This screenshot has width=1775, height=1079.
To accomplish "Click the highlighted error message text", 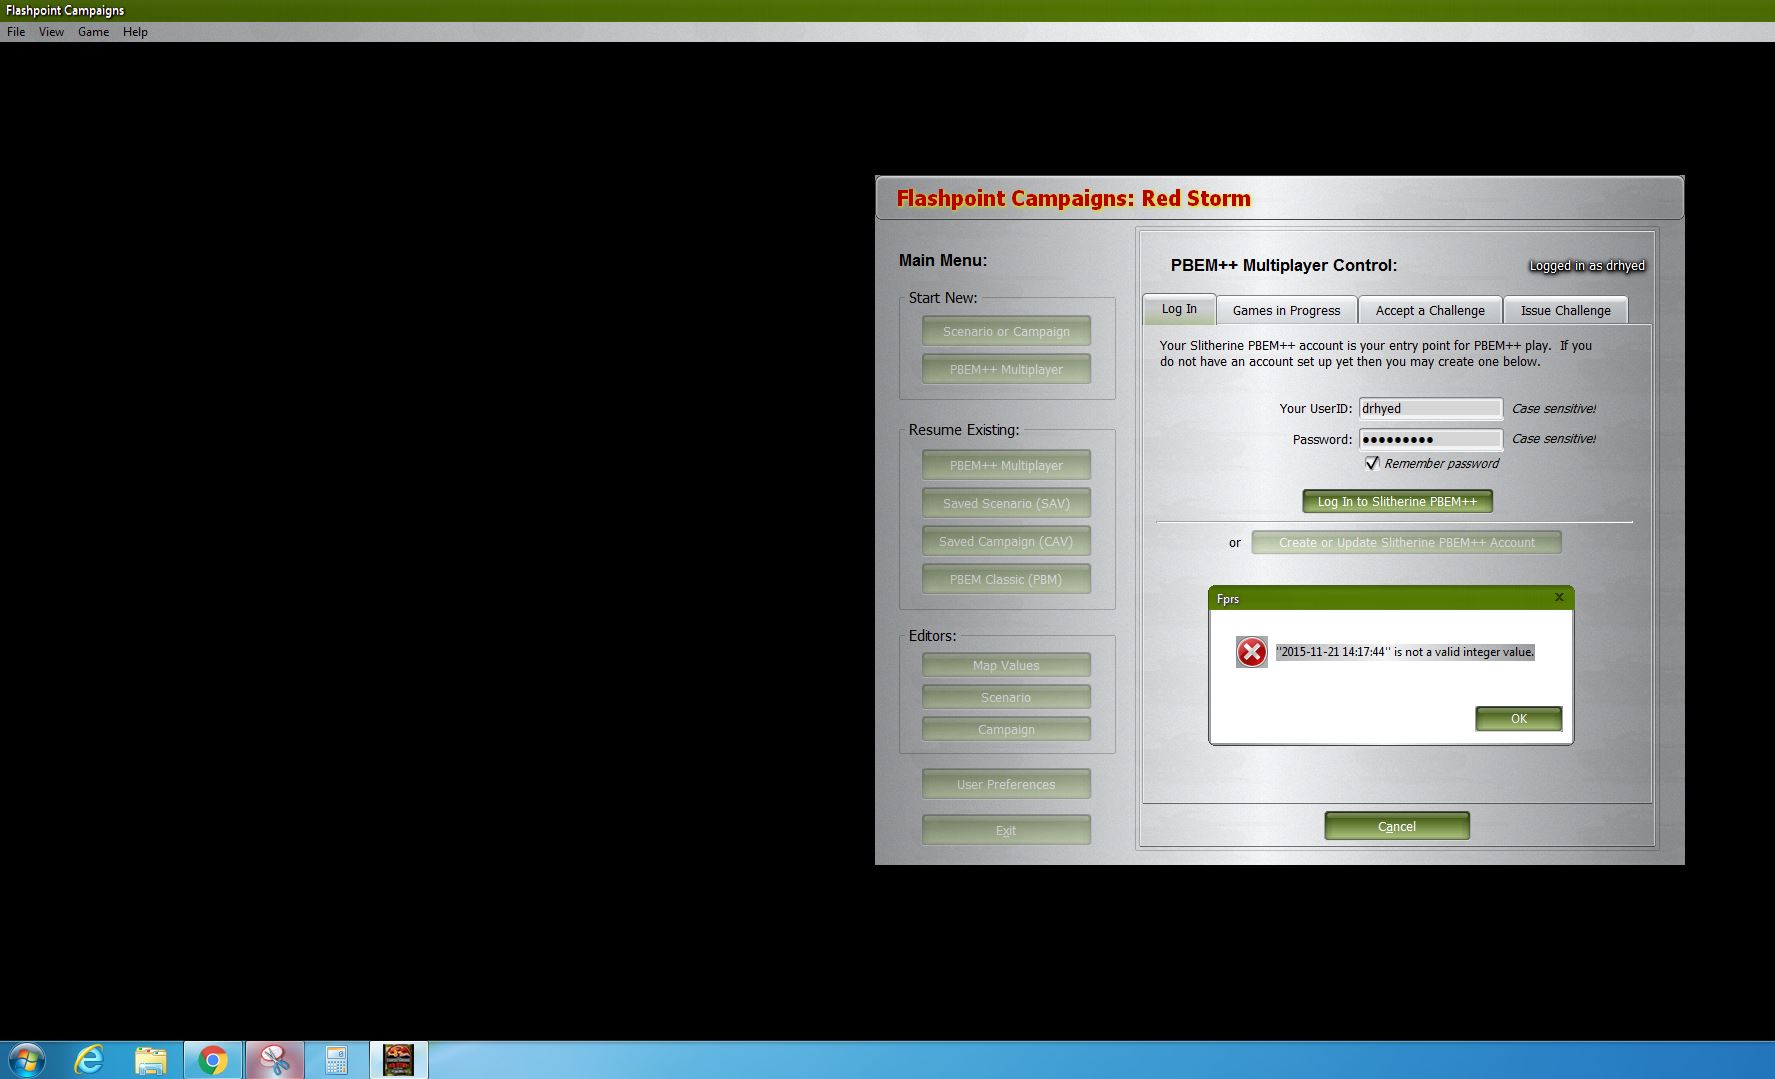I will [1405, 652].
